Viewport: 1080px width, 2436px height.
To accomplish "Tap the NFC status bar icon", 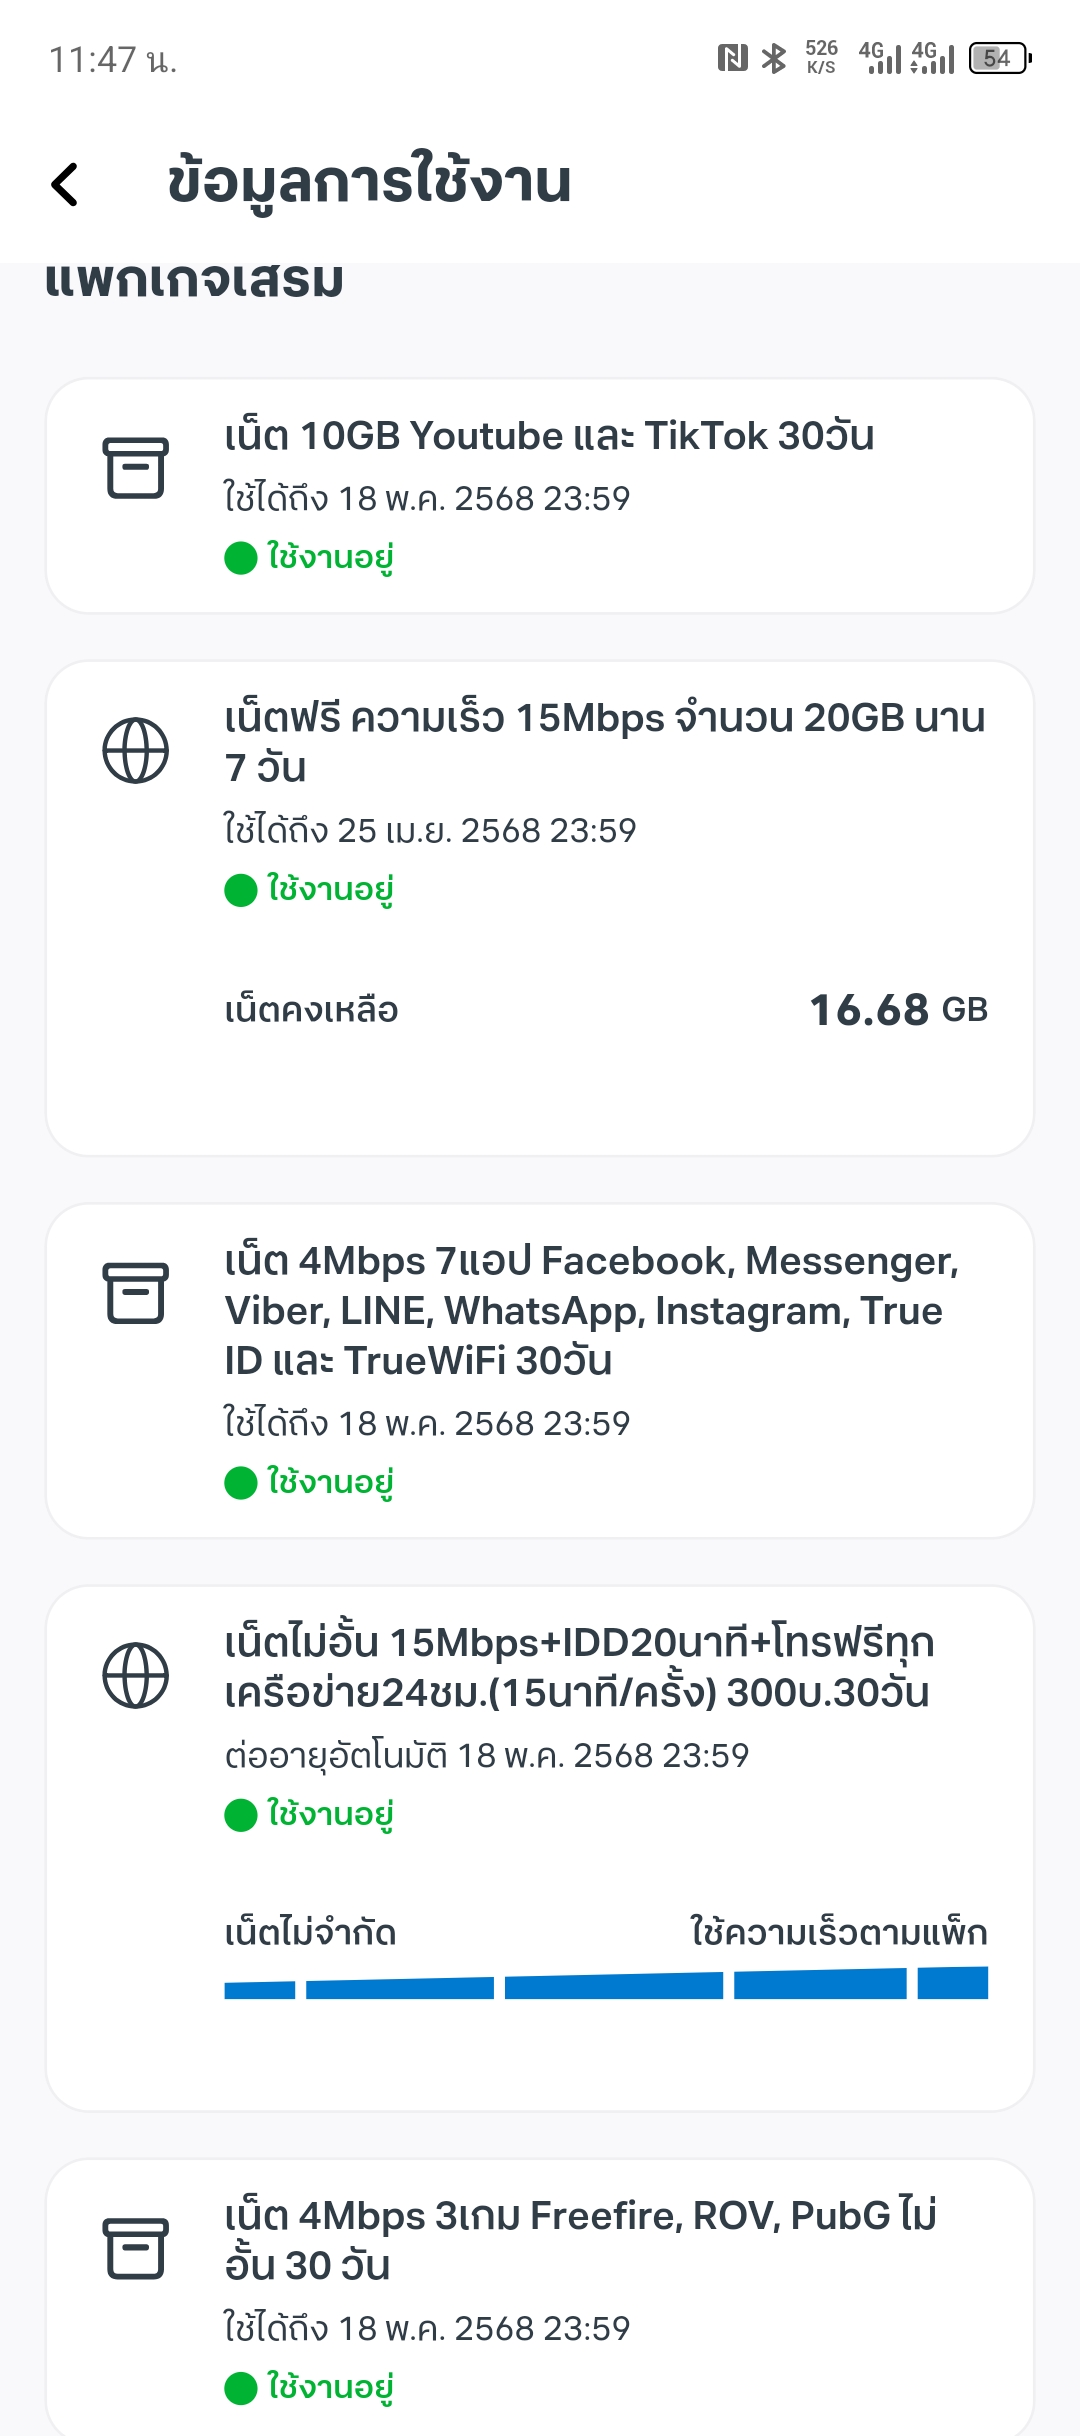I will tap(732, 58).
